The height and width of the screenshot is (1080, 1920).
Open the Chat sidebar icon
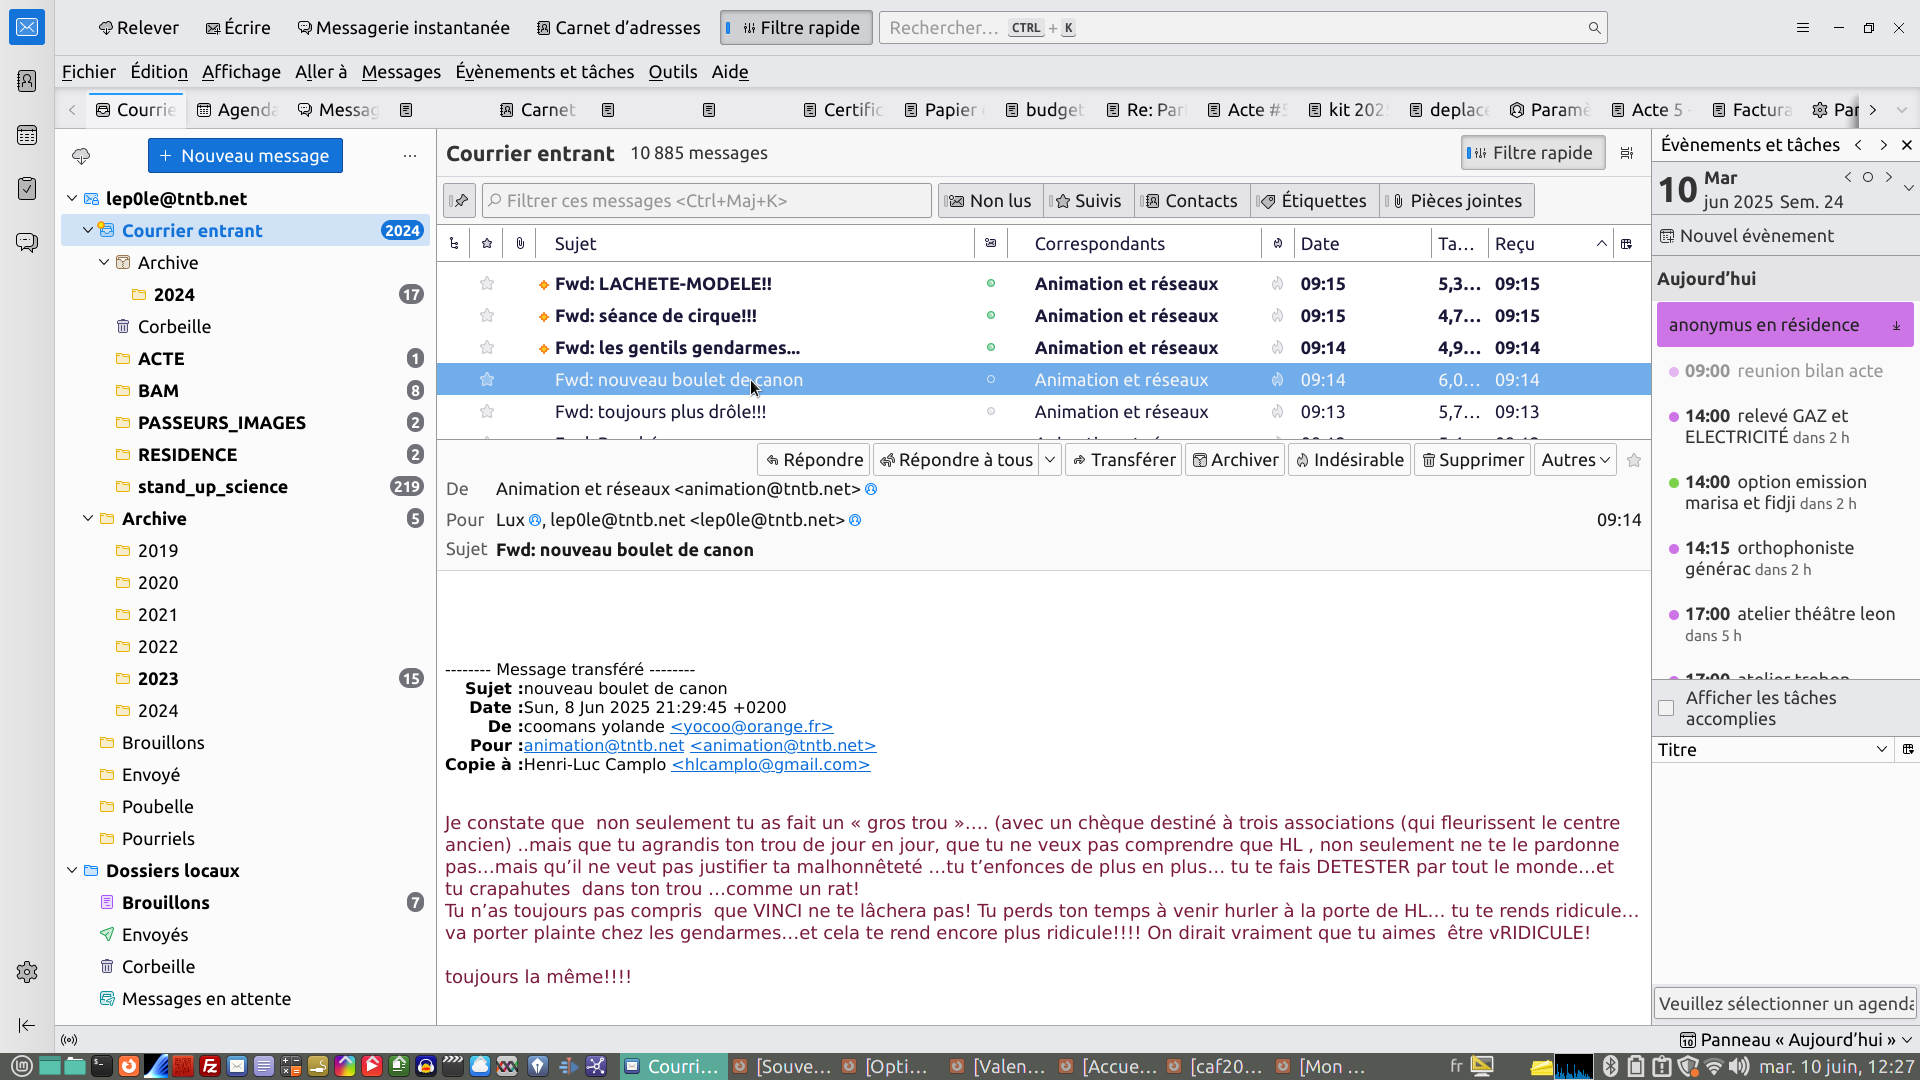pos(27,242)
